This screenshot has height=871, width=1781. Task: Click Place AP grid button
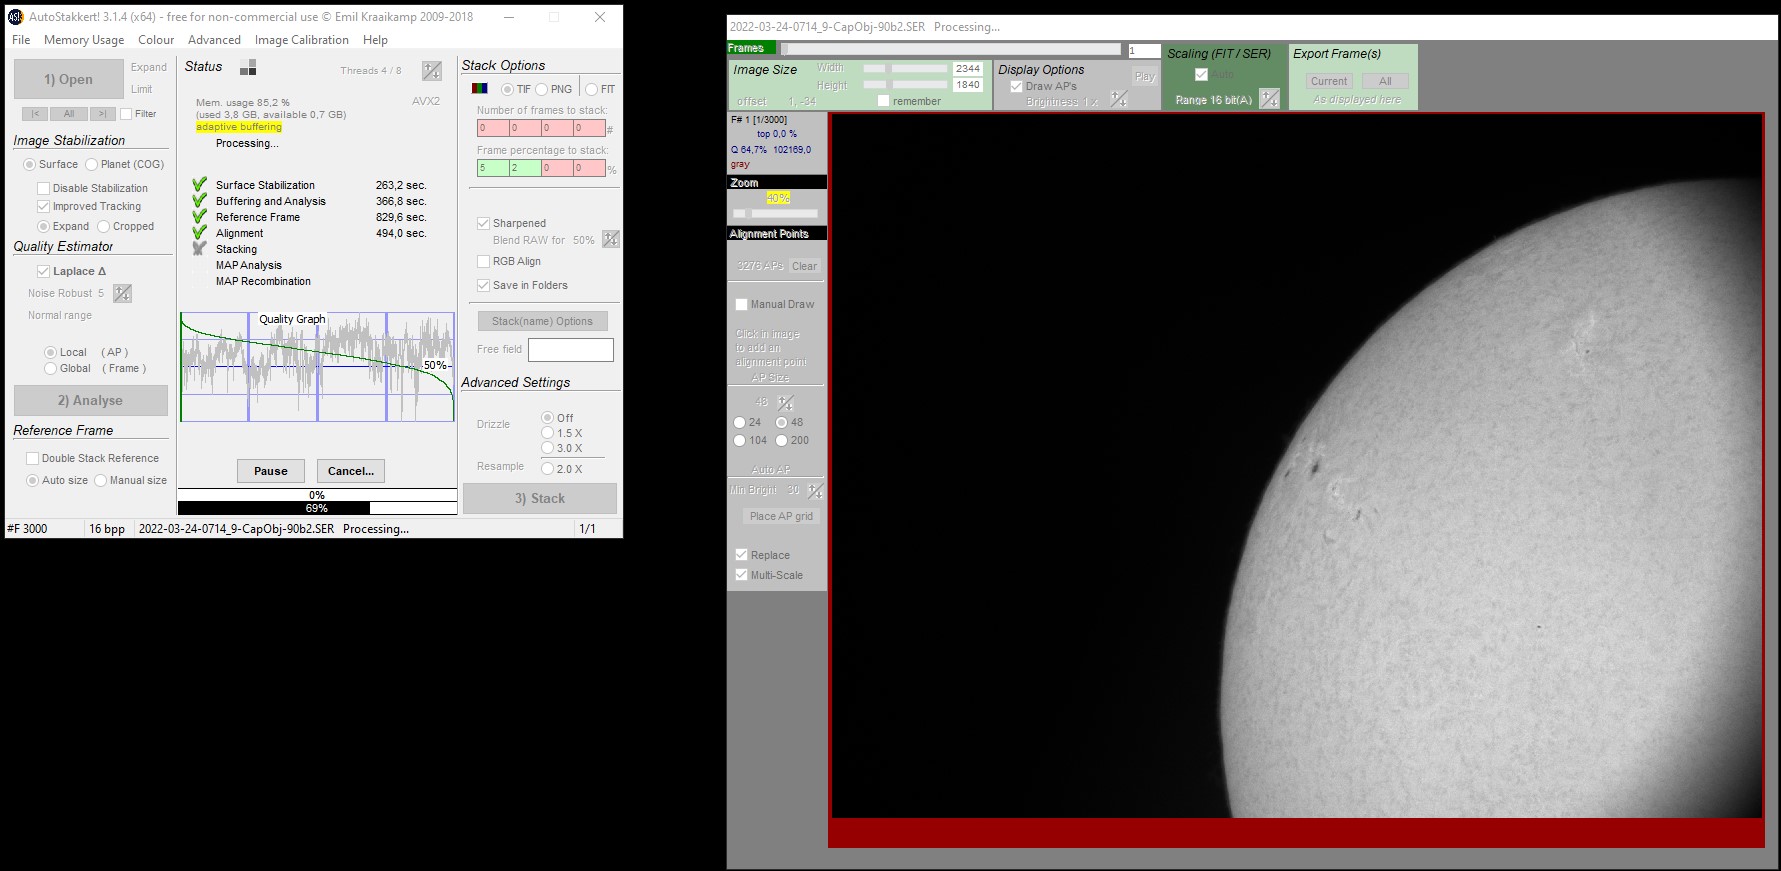tap(781, 516)
